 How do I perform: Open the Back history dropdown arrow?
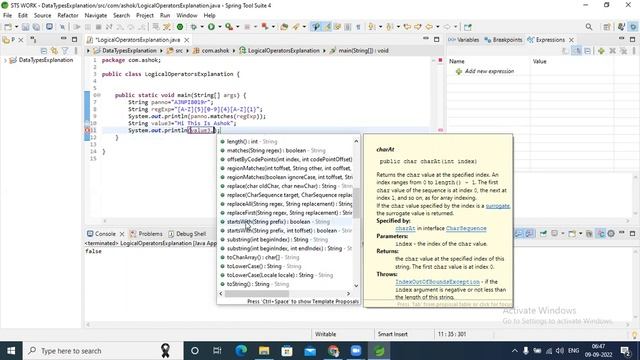(x=438, y=27)
